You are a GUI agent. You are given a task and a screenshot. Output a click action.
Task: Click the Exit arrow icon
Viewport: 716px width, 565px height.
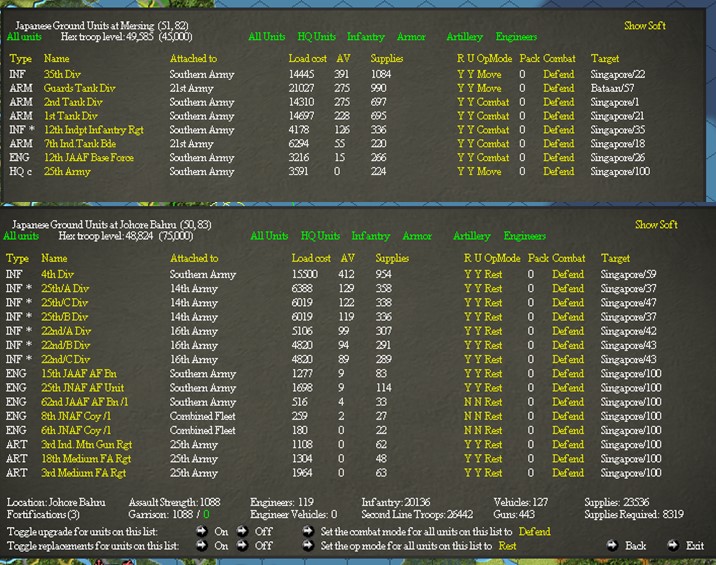pos(673,545)
